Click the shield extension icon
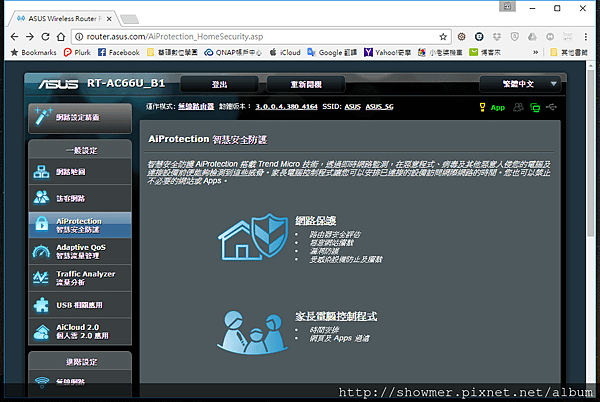This screenshot has height=402, width=600. [515, 37]
